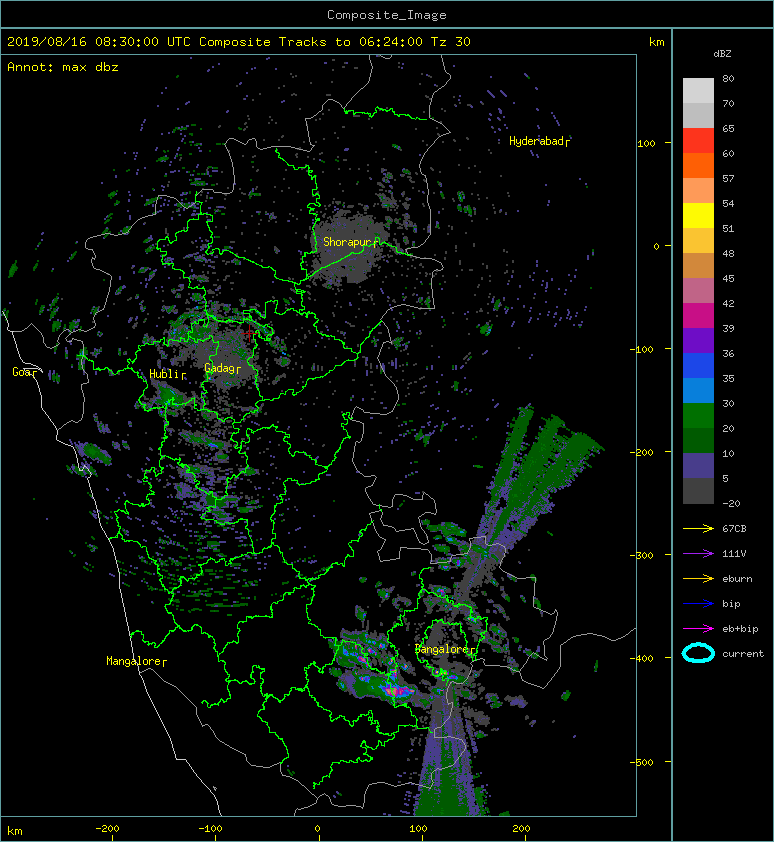This screenshot has width=774, height=842.
Task: Click the '-20' value in dBZ scale
Action: 731,504
